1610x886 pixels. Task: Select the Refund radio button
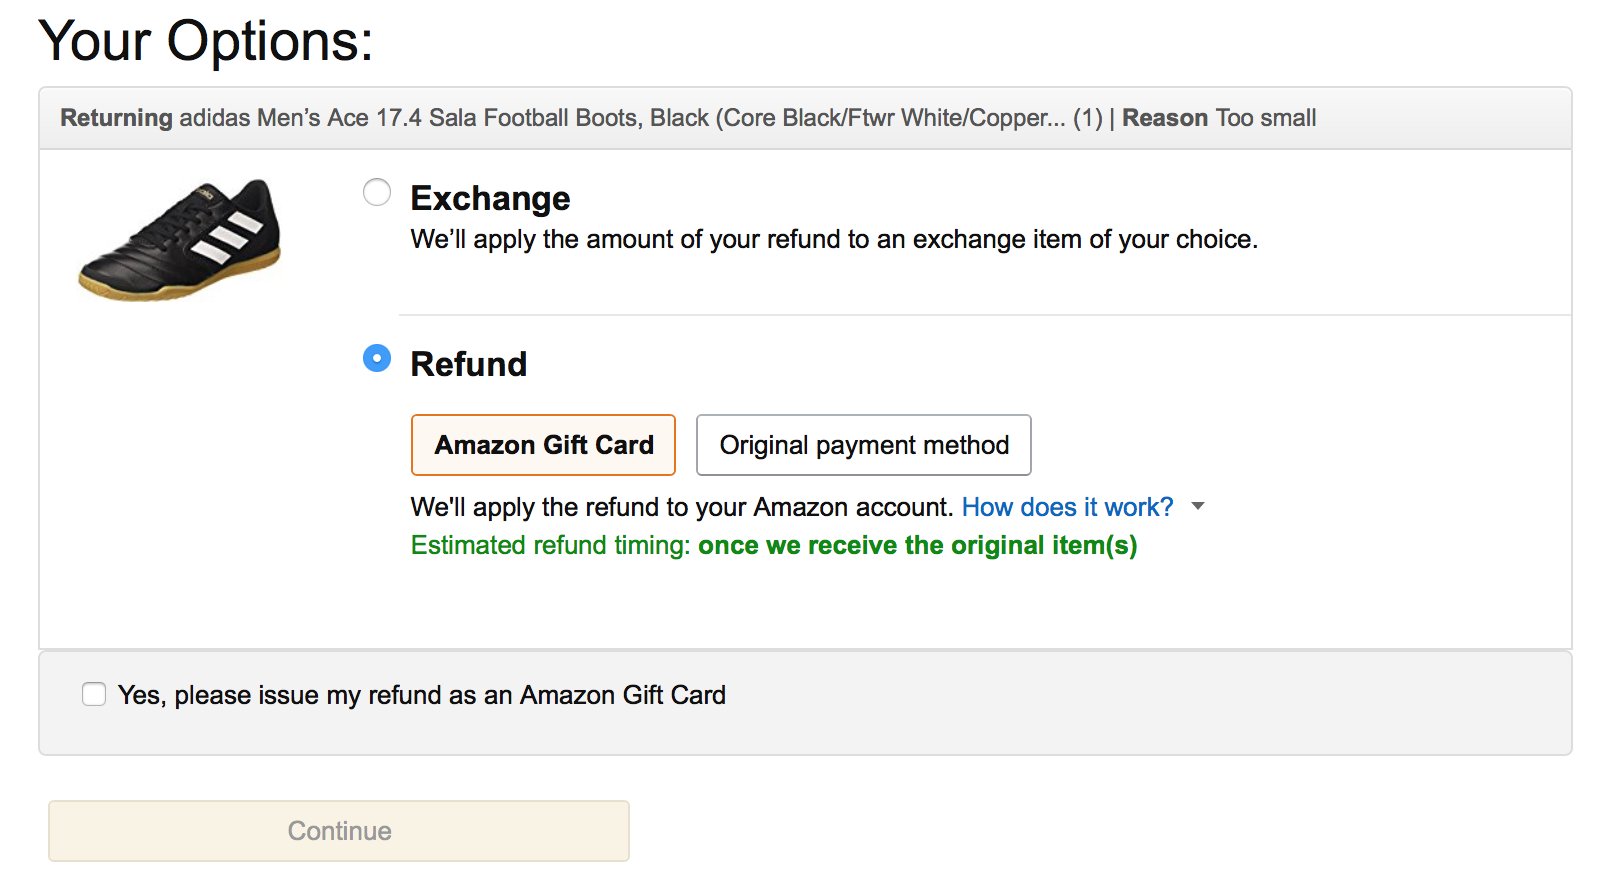[377, 358]
